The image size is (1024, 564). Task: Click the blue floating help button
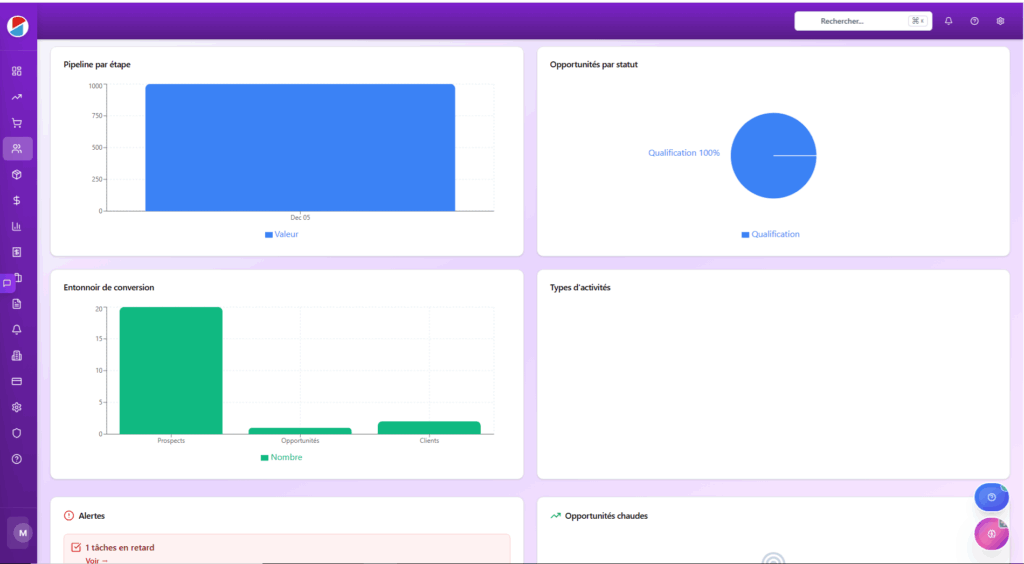click(x=991, y=497)
